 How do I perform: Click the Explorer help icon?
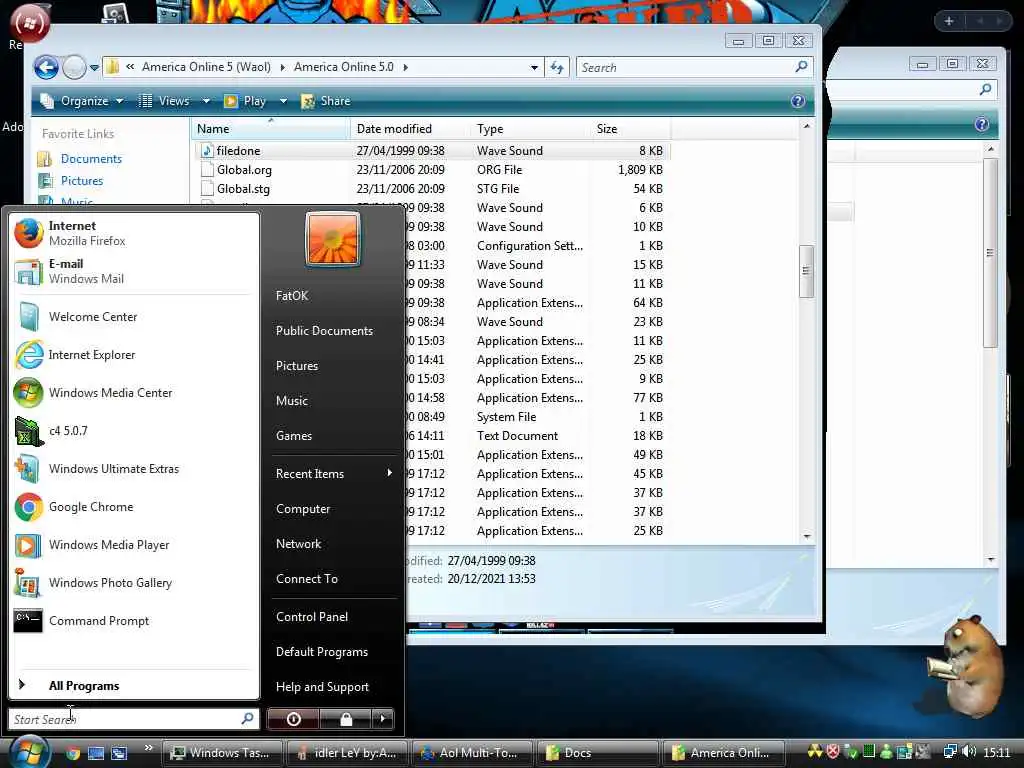point(797,101)
